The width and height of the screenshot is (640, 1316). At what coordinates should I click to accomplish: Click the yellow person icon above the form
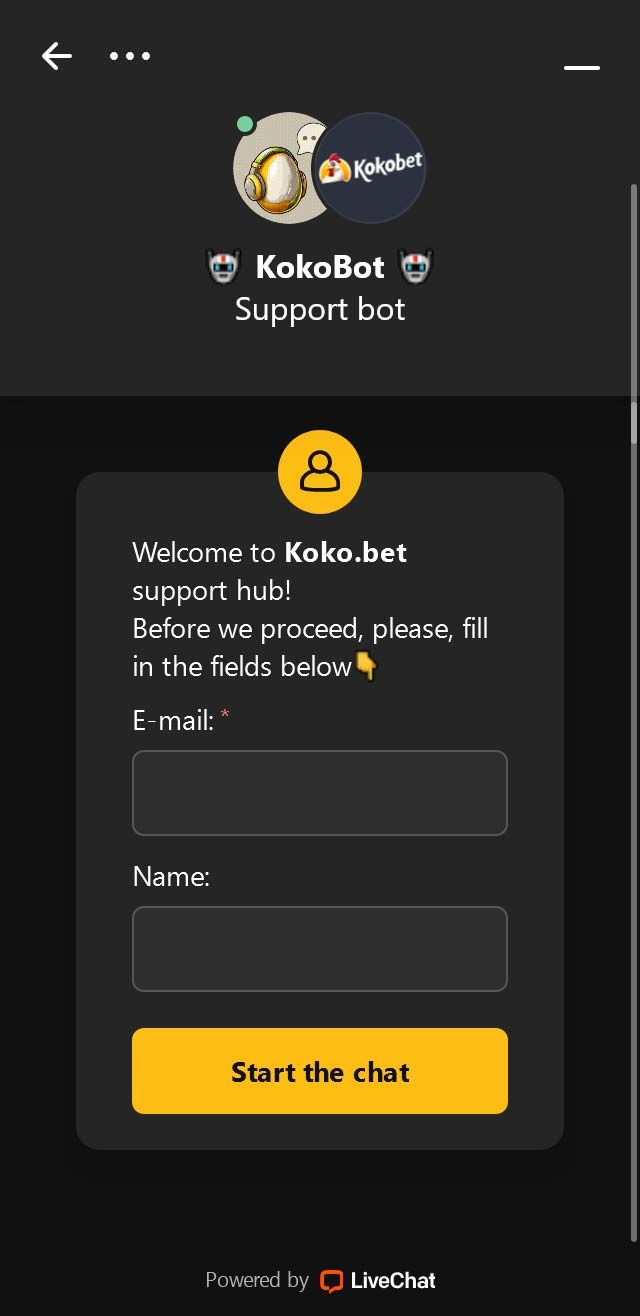point(320,472)
